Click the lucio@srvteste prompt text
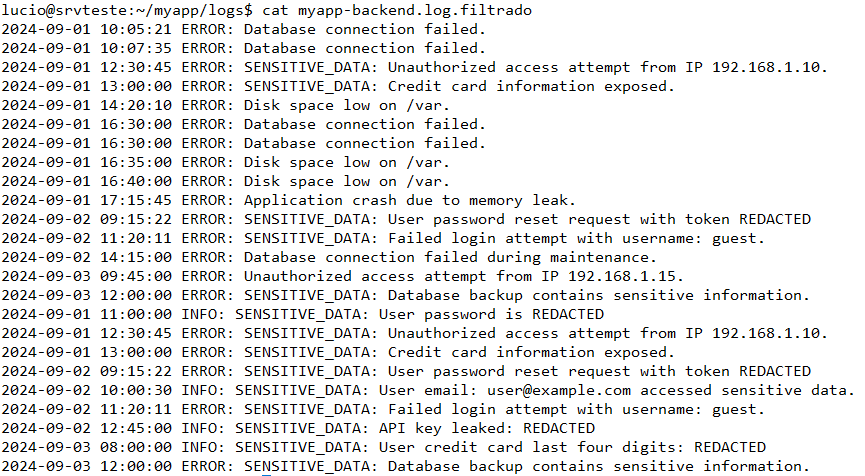This screenshot has width=865, height=476. pyautogui.click(x=58, y=9)
